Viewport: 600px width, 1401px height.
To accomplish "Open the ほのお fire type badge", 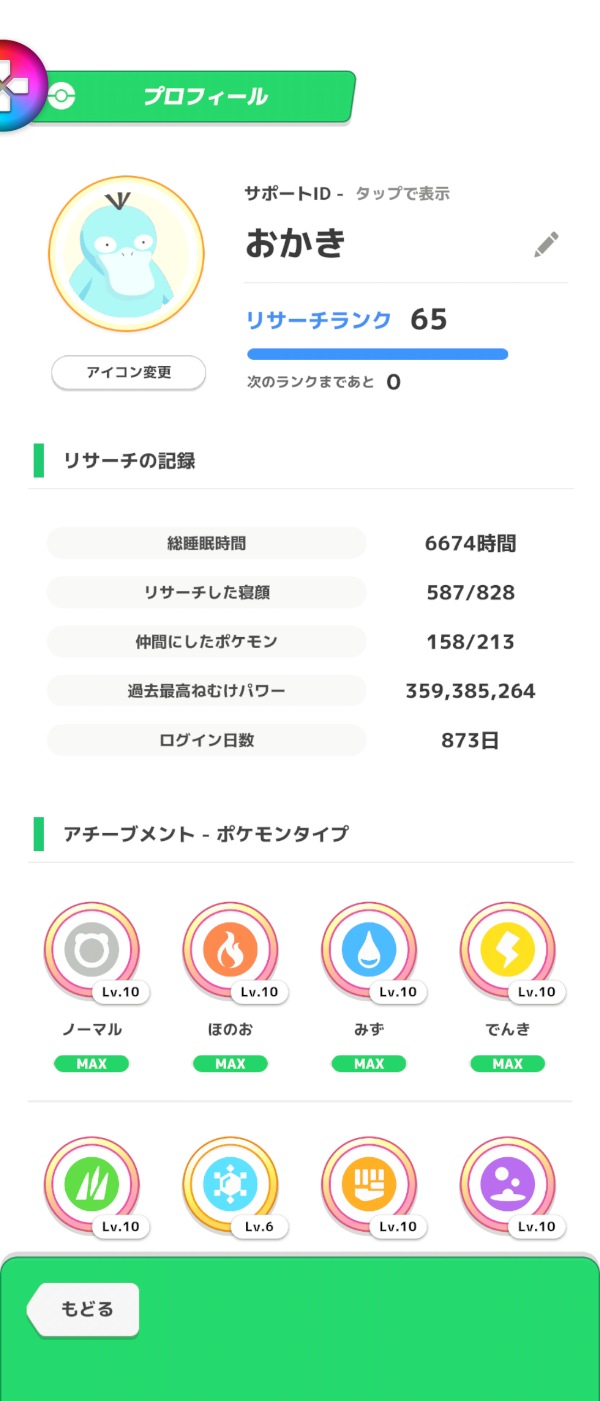I will point(230,951).
